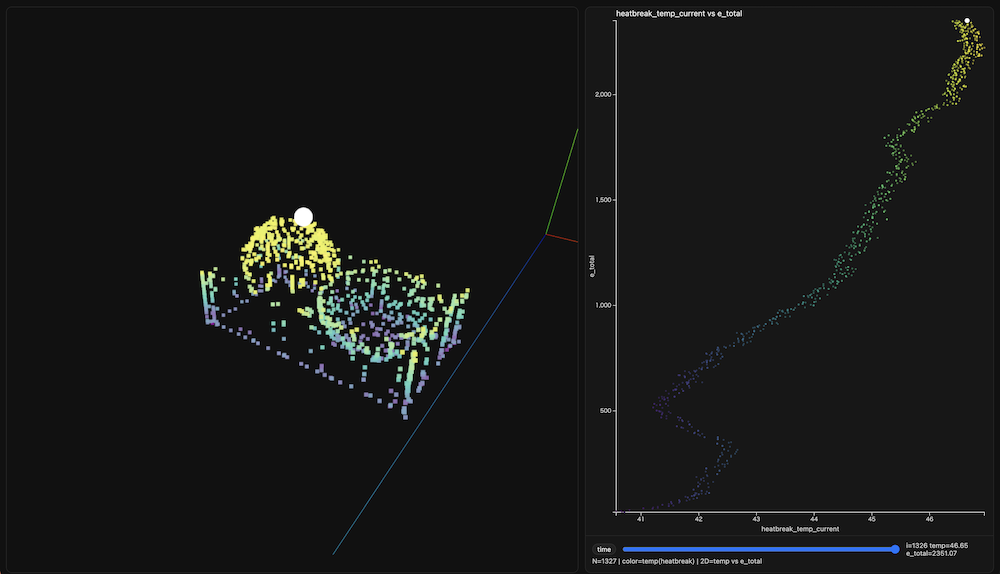Click the e_total y-axis label
The image size is (1000, 574).
click(592, 265)
